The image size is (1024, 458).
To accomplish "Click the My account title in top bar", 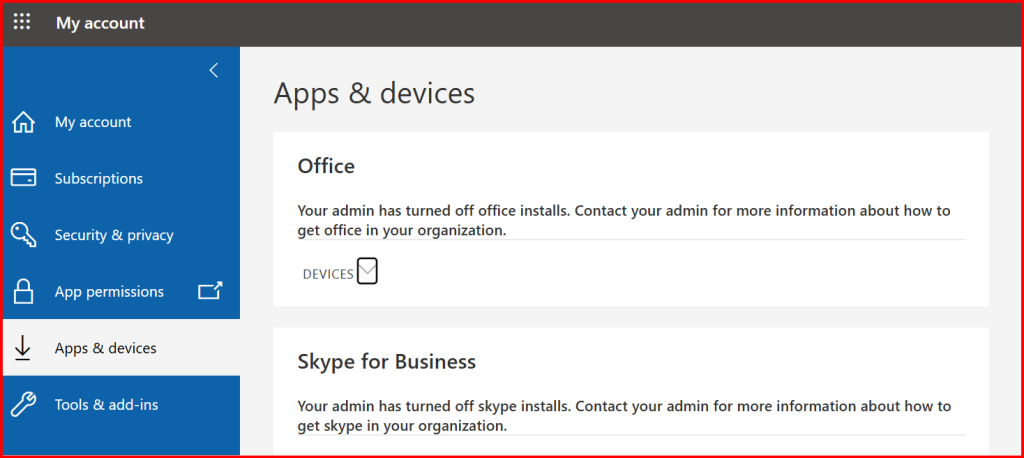I will click(x=100, y=23).
